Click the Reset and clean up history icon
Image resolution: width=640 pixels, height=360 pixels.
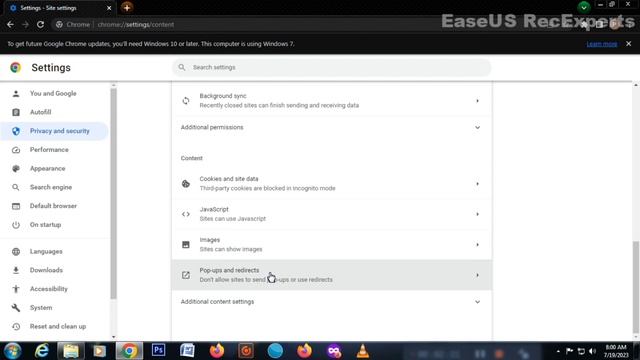point(16,327)
